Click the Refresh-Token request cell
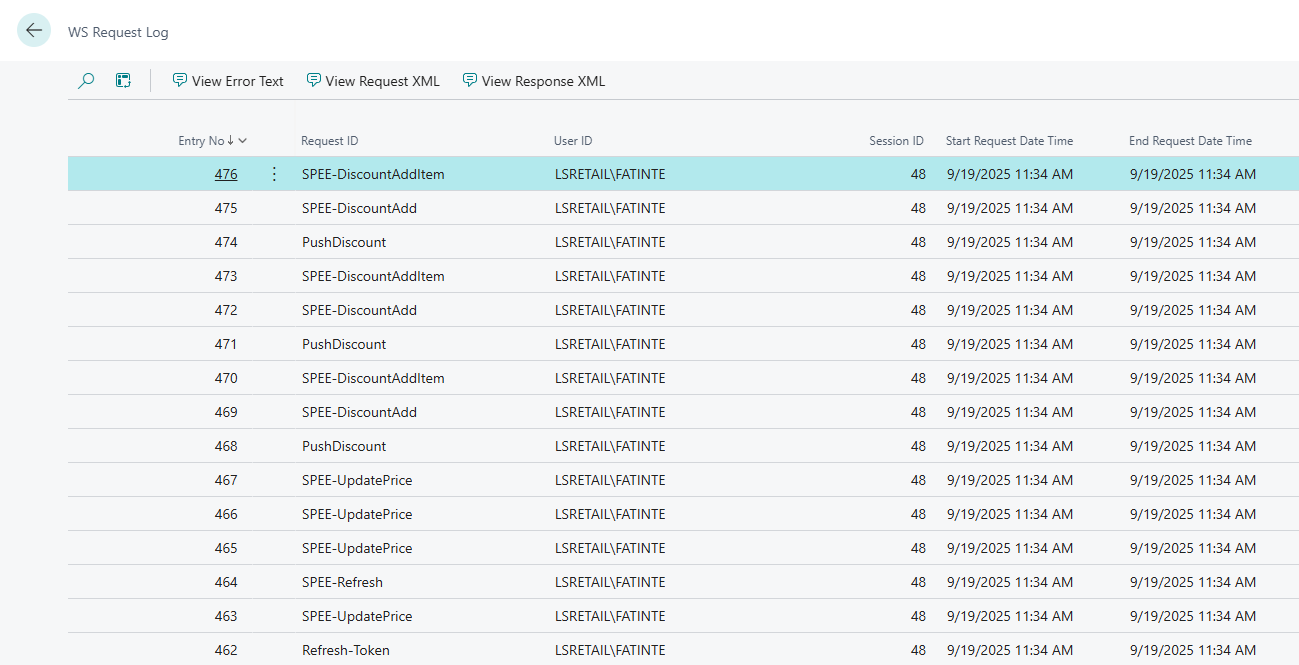The width and height of the screenshot is (1299, 665). 346,650
